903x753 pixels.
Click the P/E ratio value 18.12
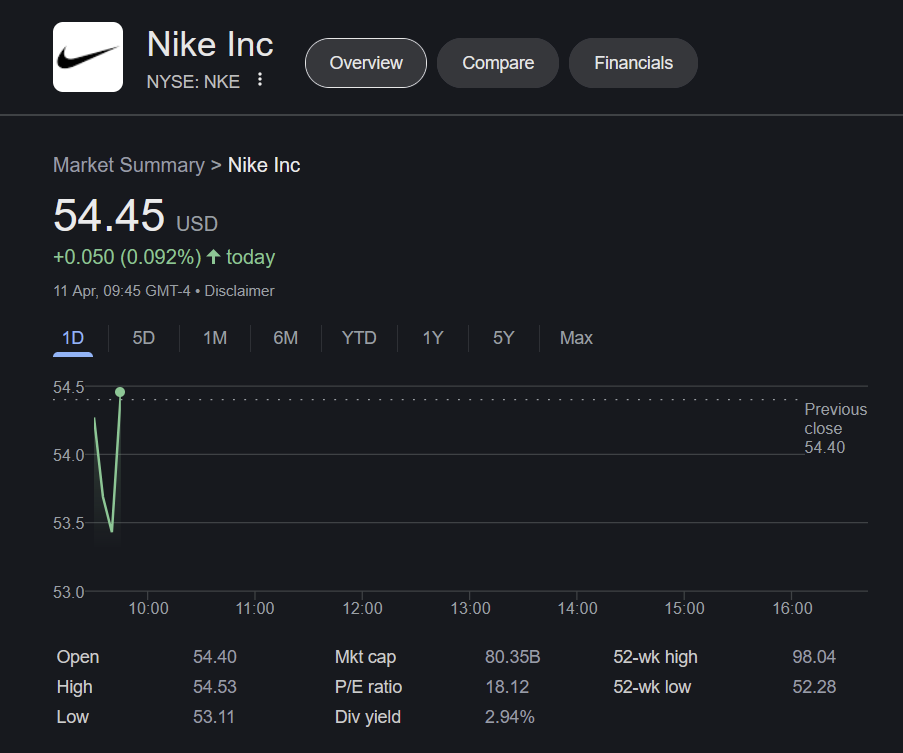click(x=507, y=687)
